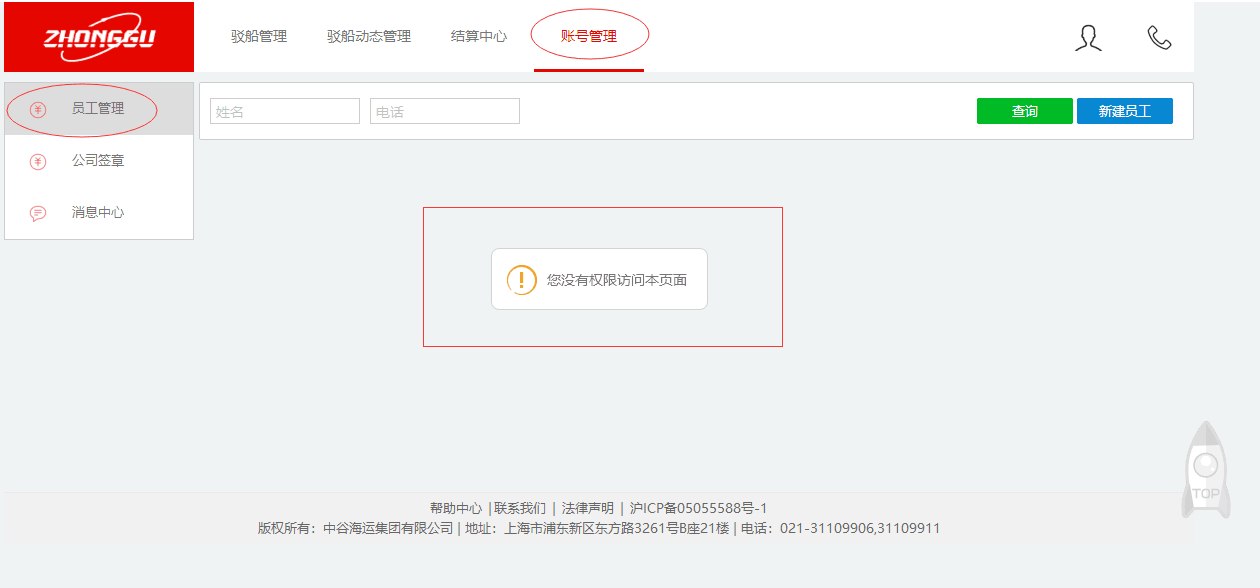Click the blue 新建员工 button
Screen dimensions: 1260x588
point(1124,111)
